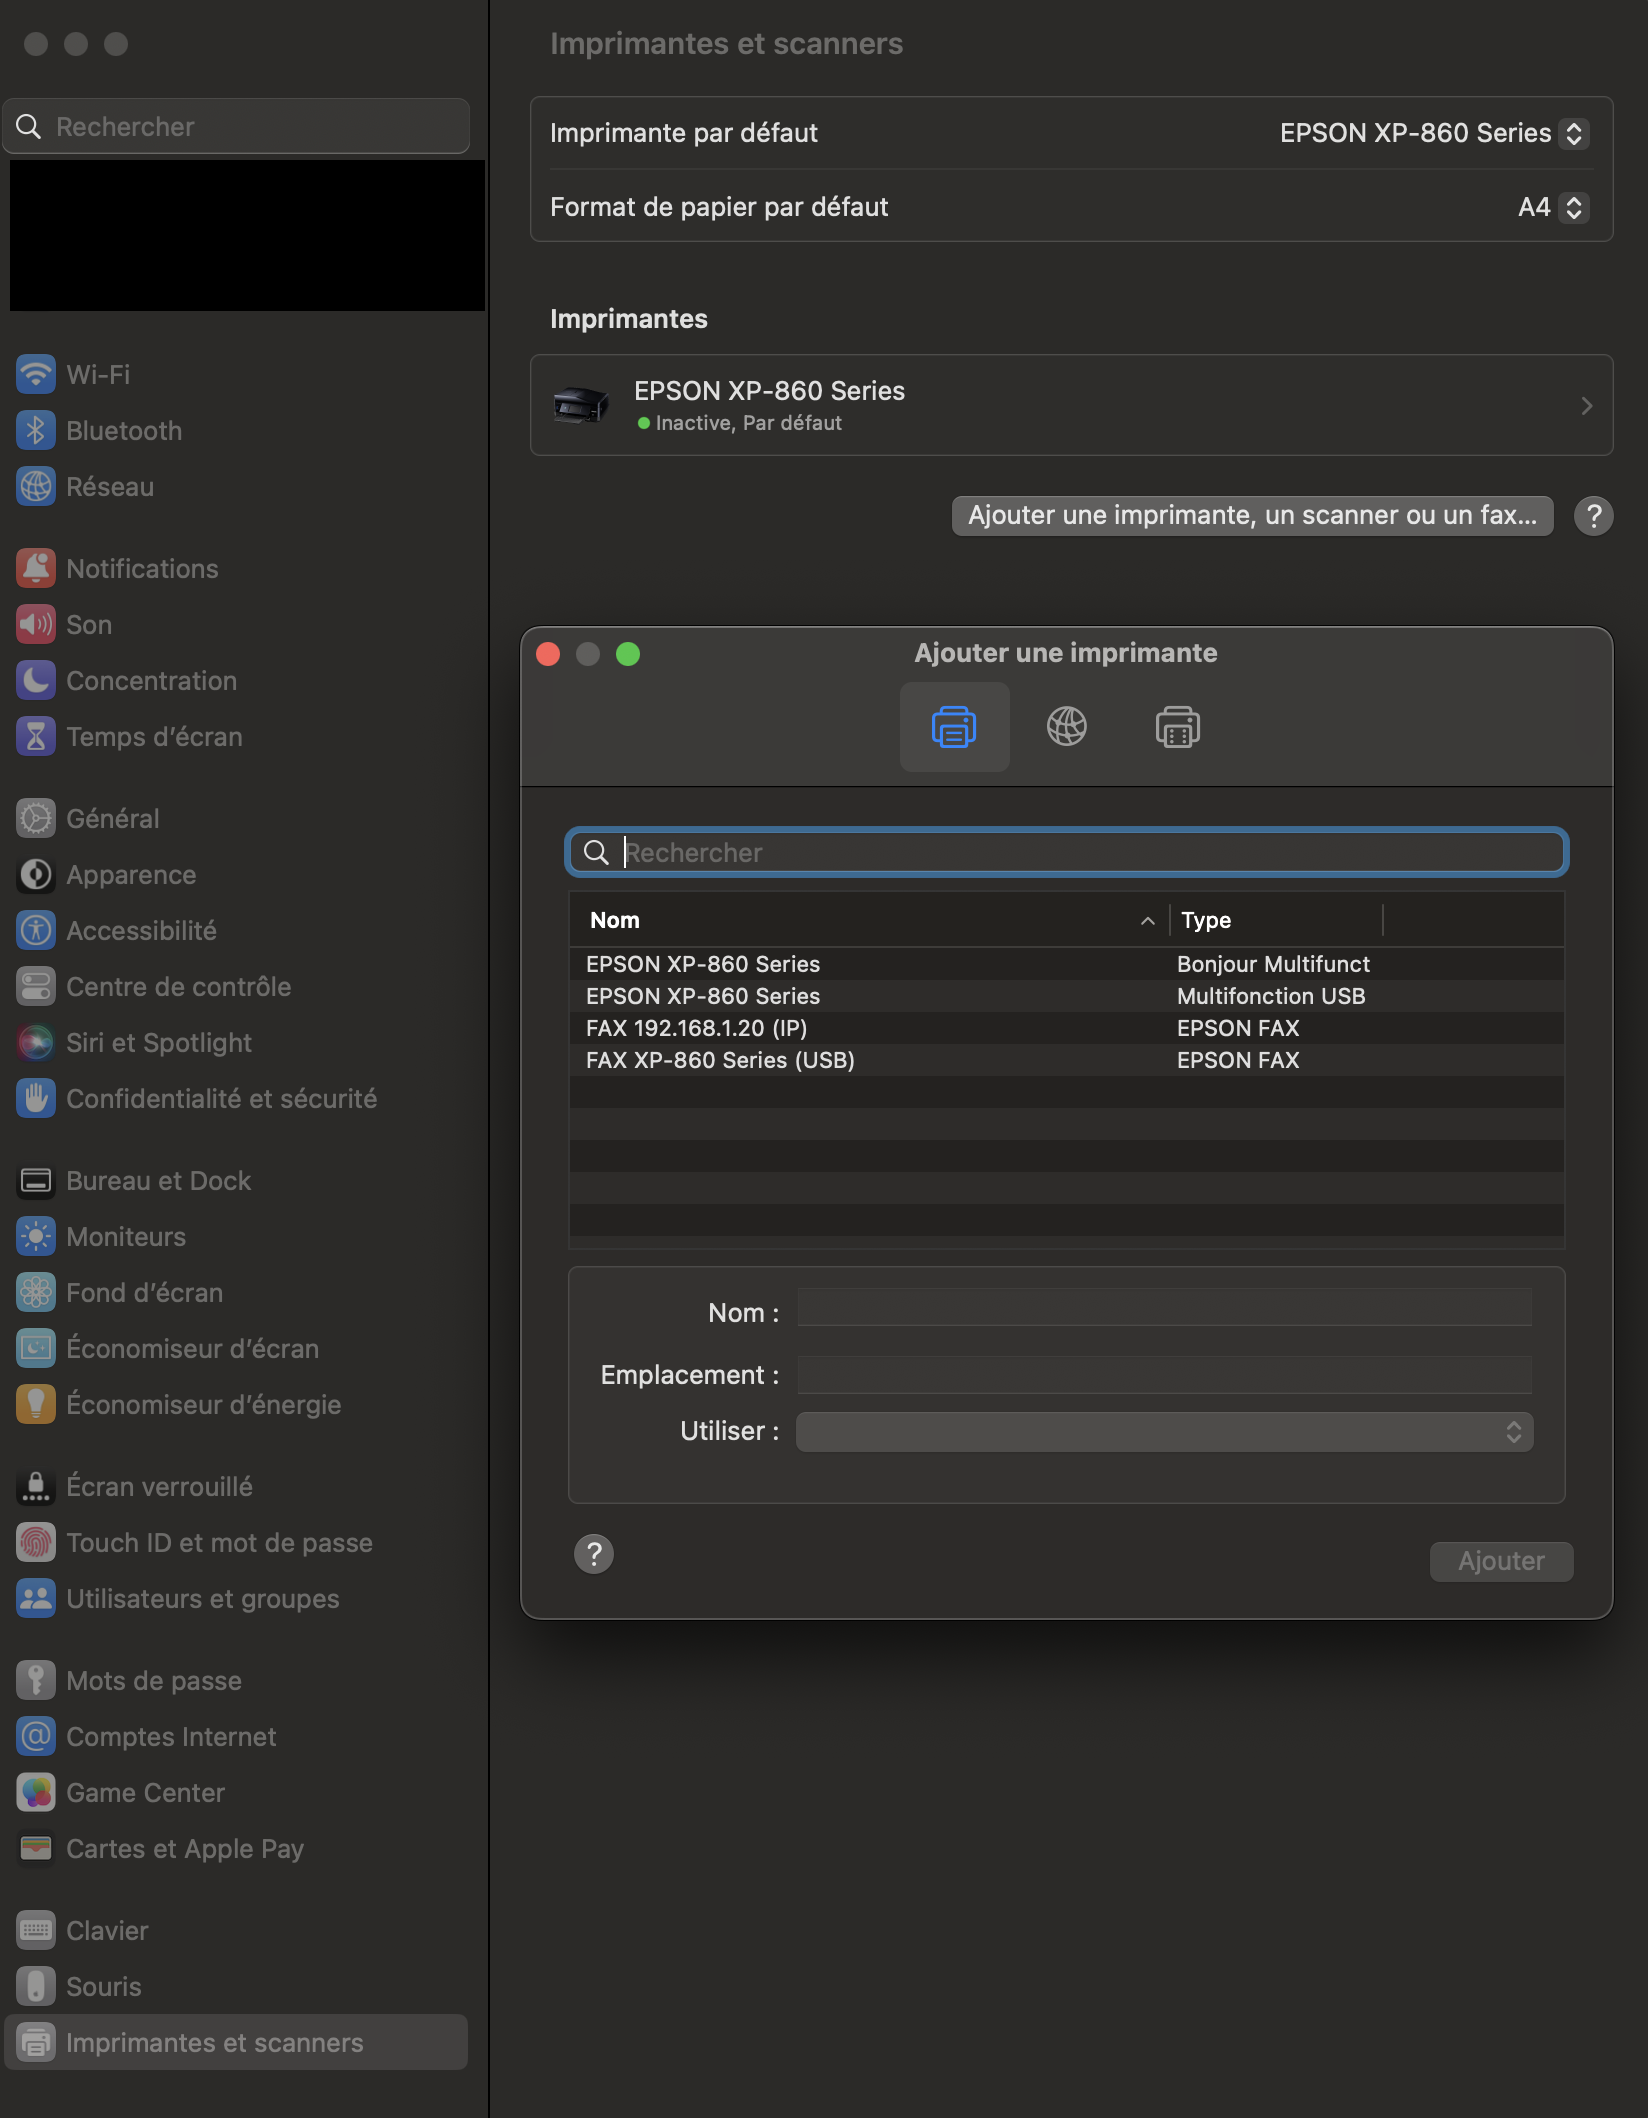
Task: Expand the Utiliser driver dropdown
Action: (1164, 1432)
